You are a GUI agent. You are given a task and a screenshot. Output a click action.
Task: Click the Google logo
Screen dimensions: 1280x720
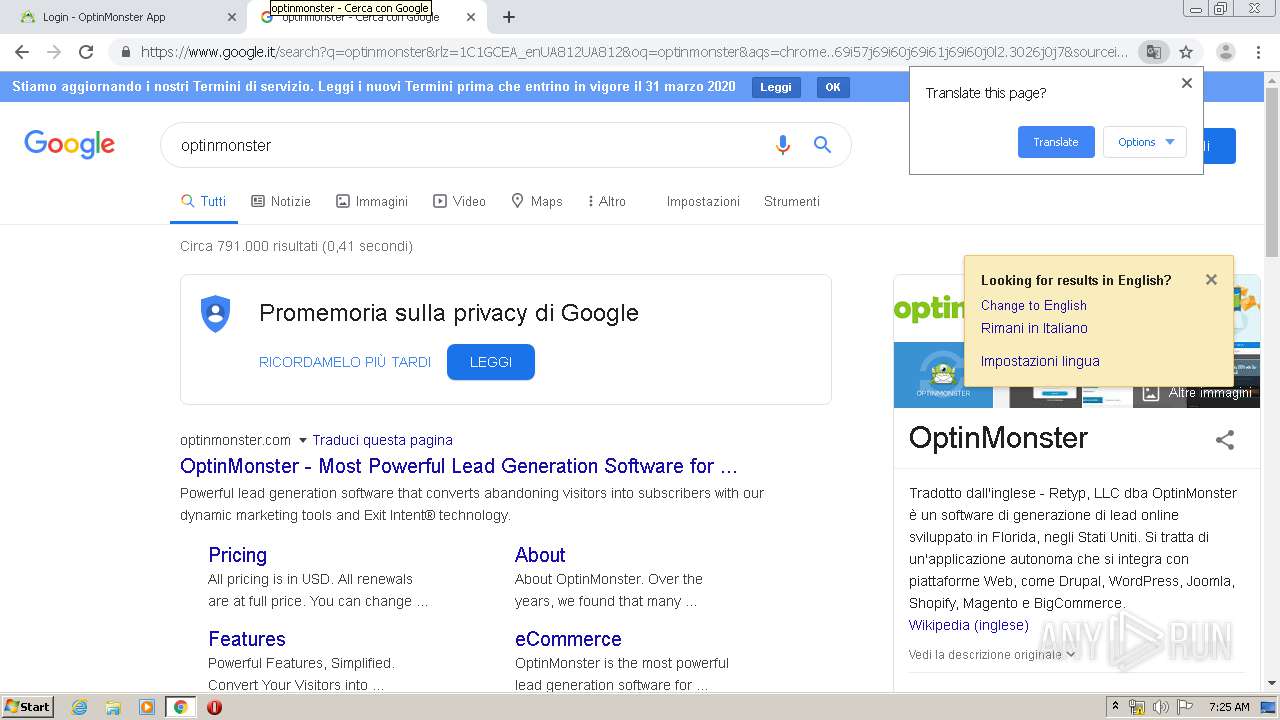coord(70,145)
